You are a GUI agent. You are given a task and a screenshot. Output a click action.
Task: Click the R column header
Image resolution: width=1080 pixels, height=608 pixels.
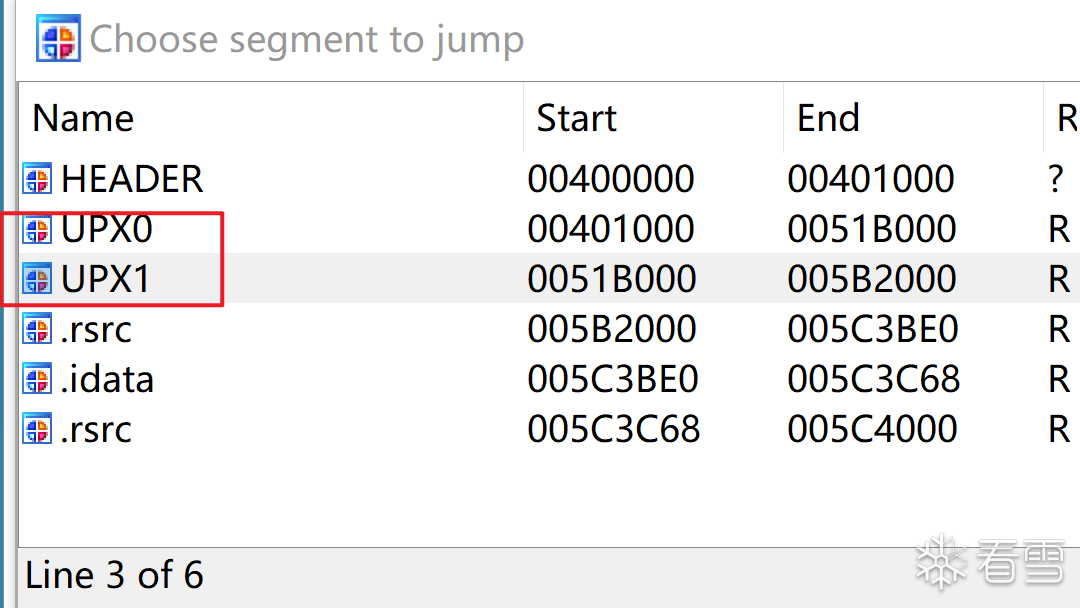point(1065,118)
